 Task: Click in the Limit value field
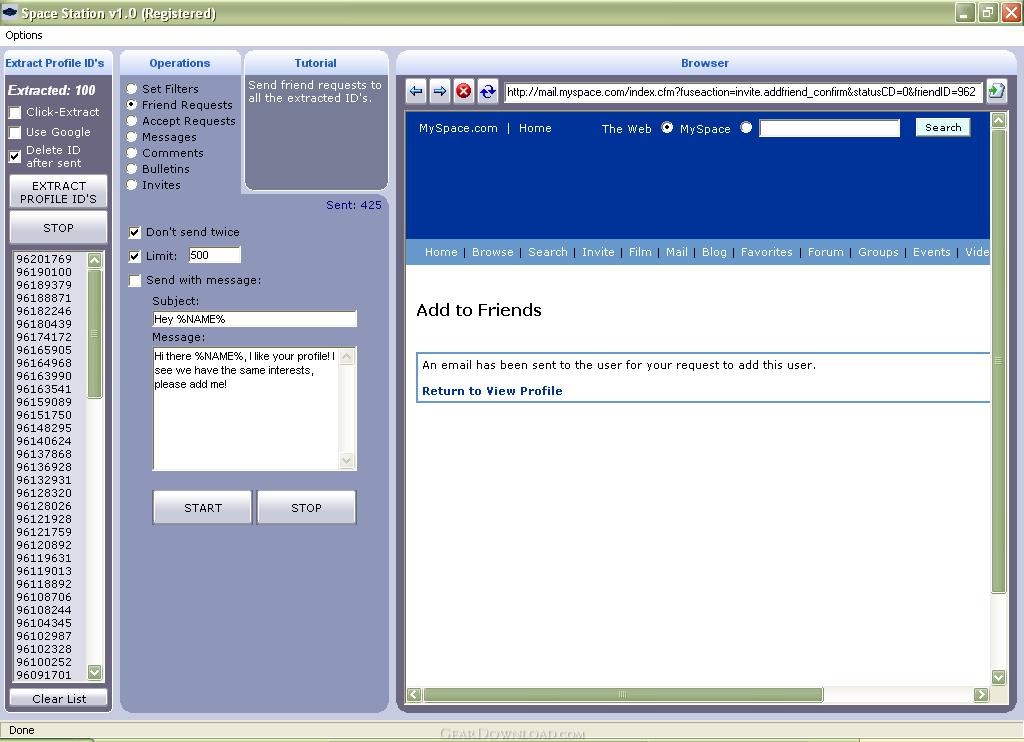coord(215,255)
